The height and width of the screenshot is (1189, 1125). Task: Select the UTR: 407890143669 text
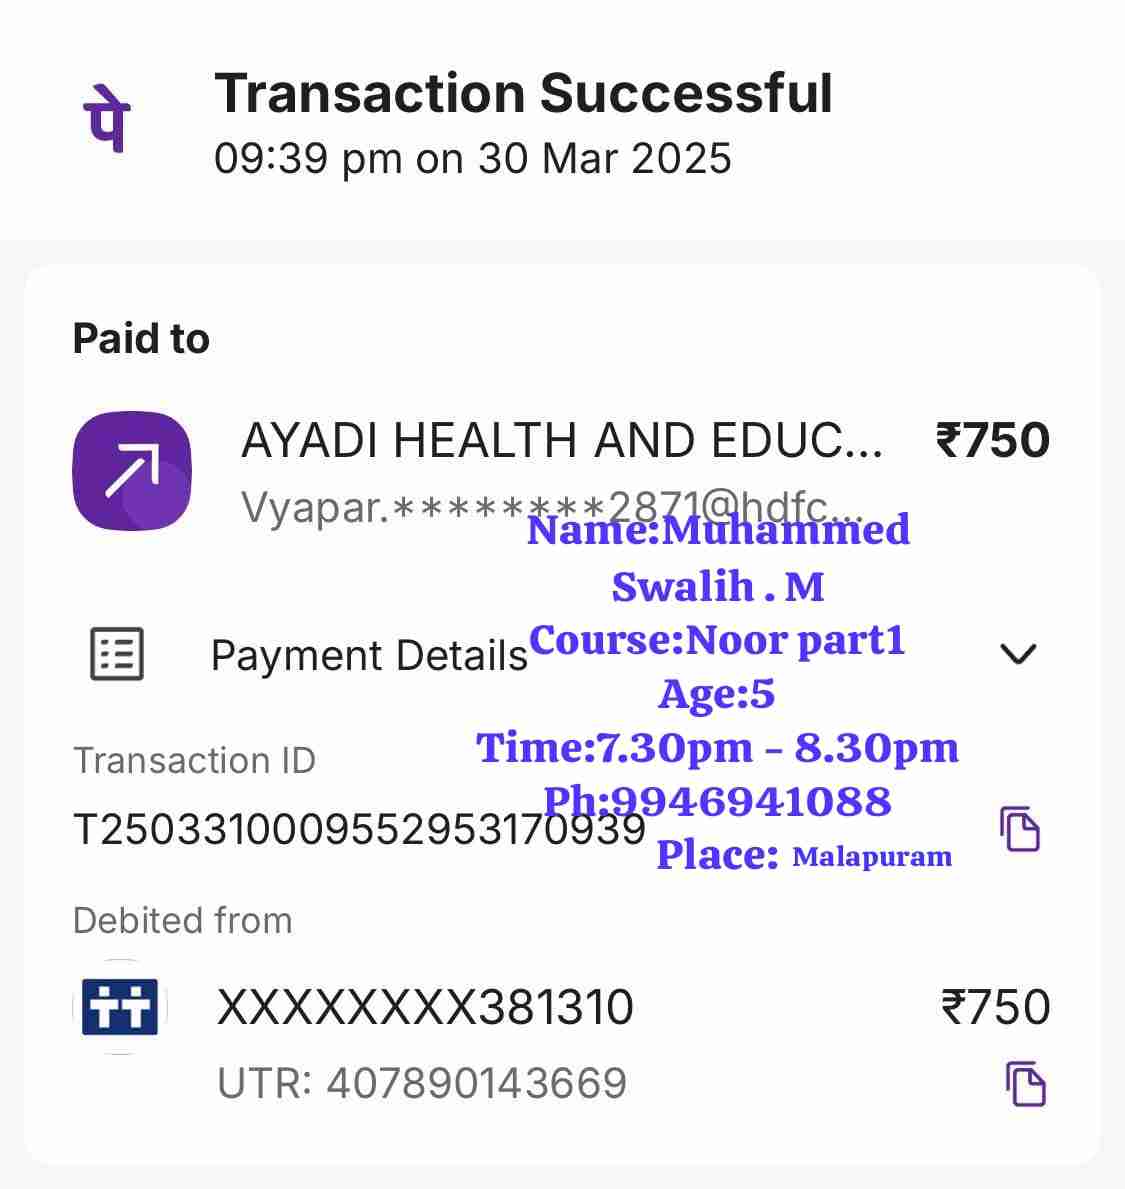click(x=422, y=1084)
